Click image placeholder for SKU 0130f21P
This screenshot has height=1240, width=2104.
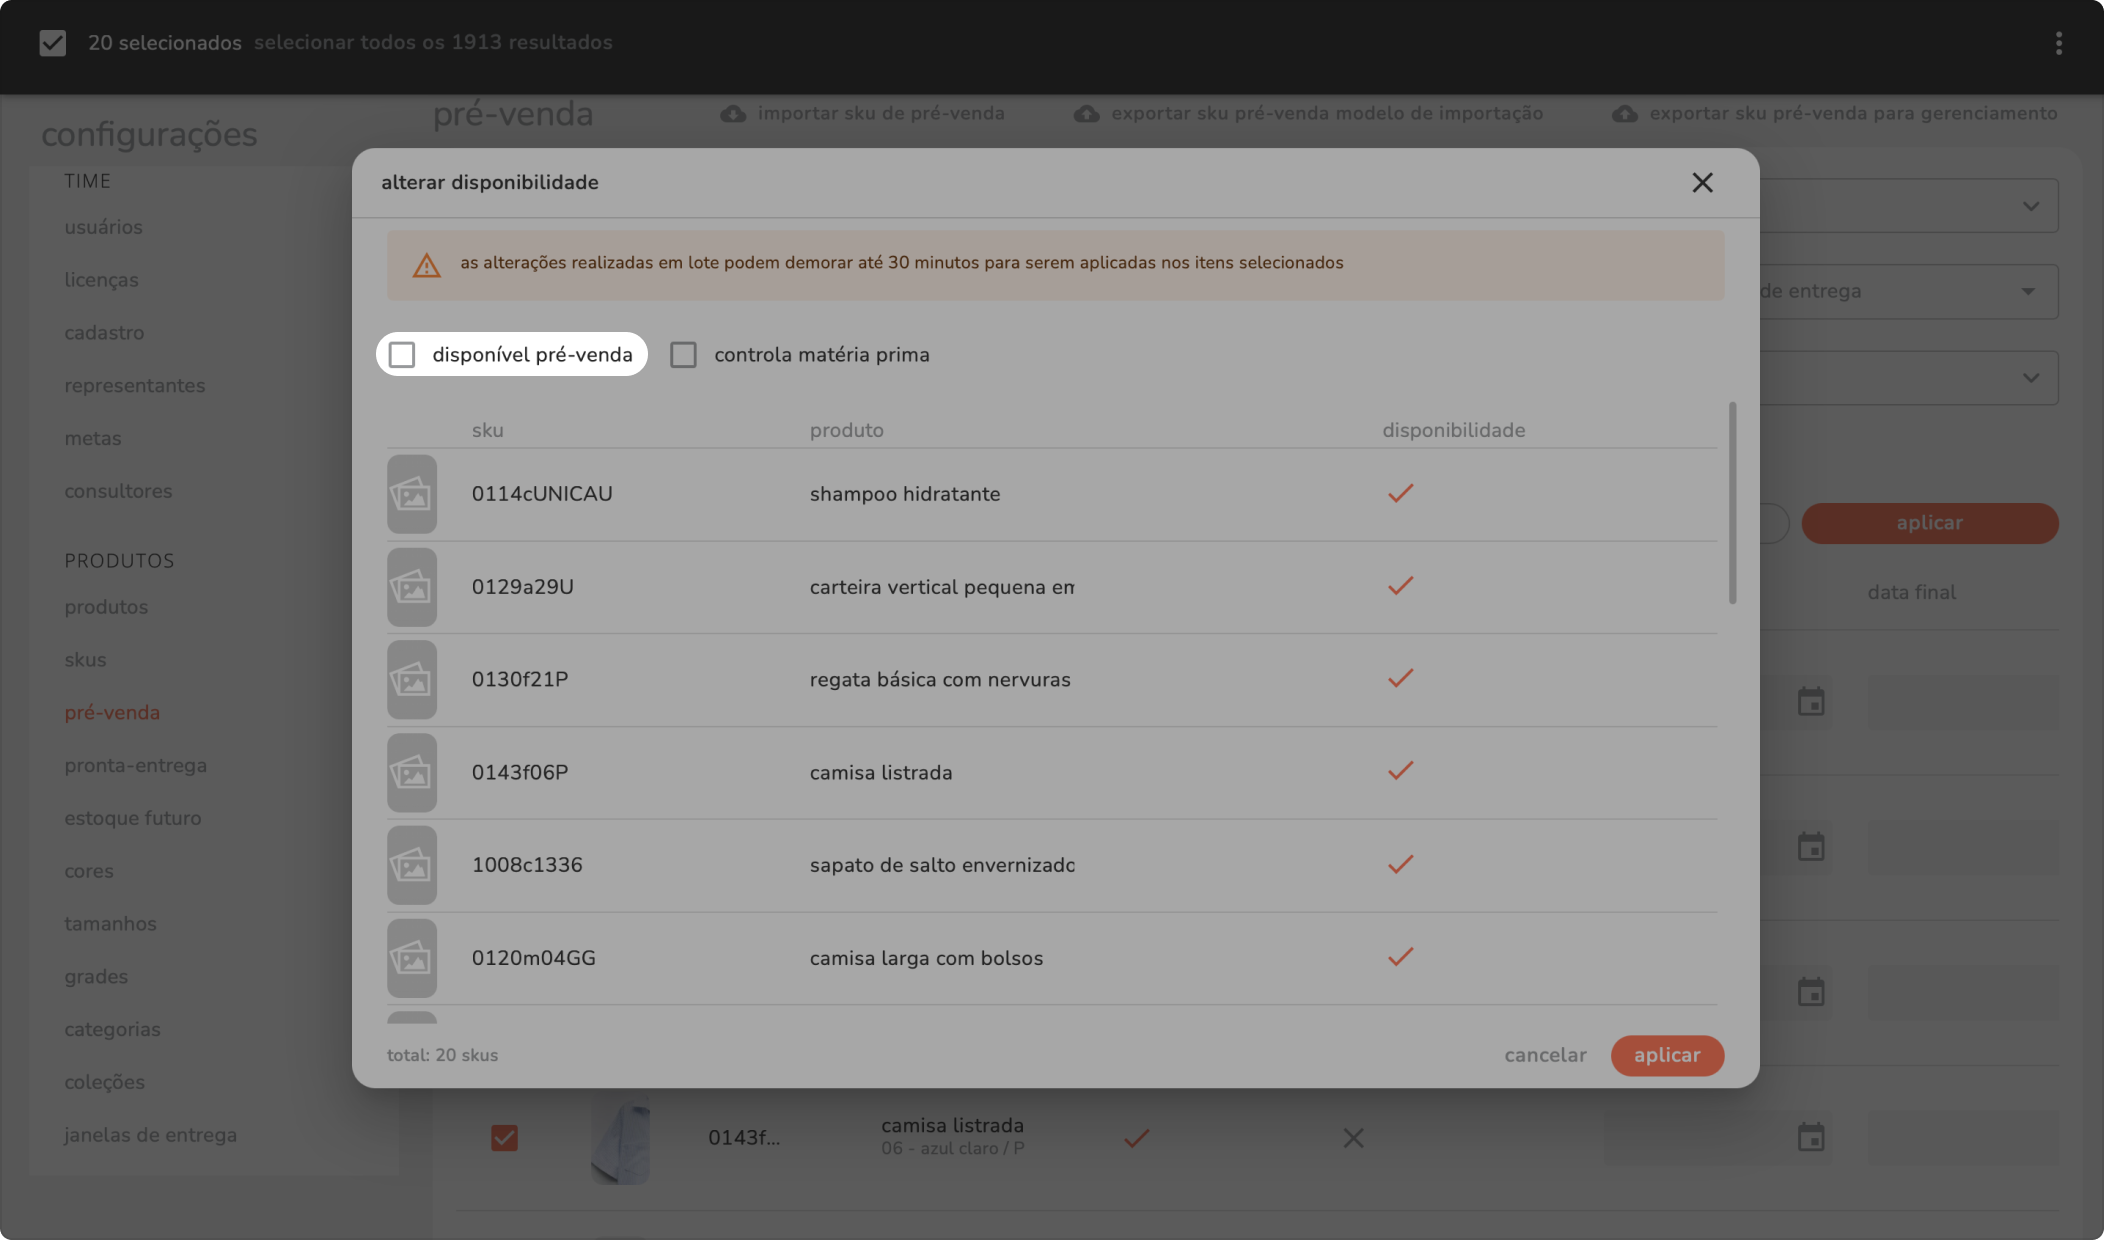[412, 680]
